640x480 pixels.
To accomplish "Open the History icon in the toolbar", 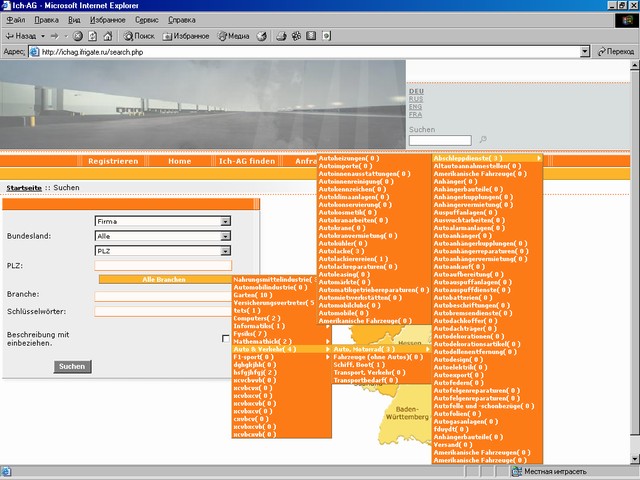I will coord(262,36).
